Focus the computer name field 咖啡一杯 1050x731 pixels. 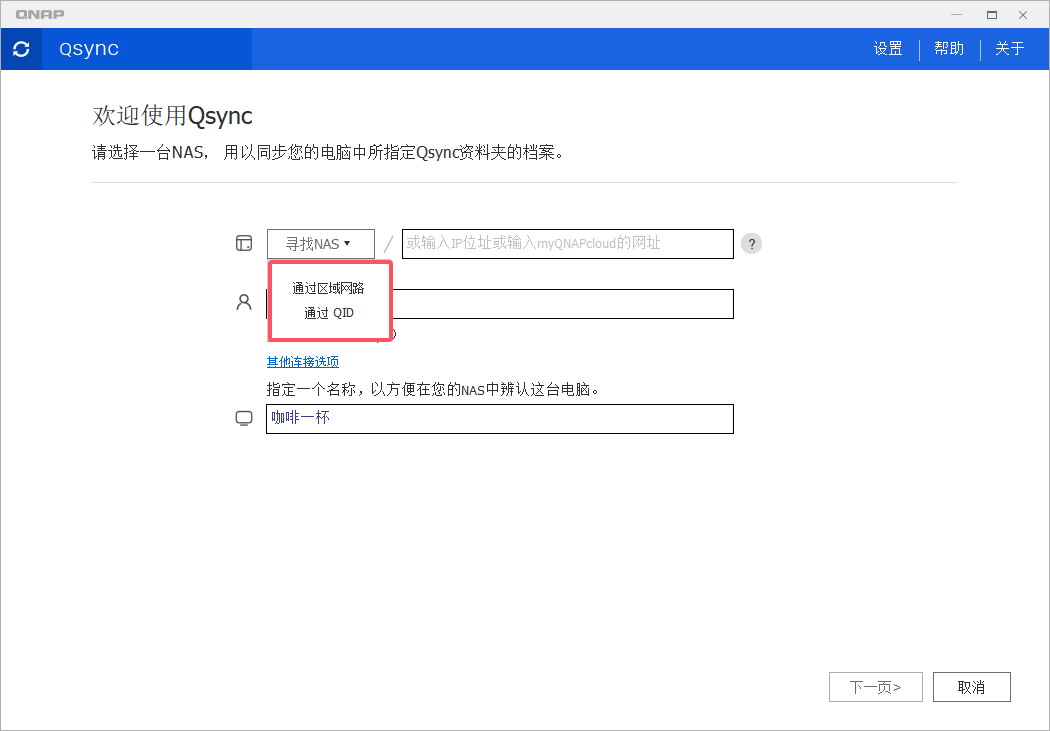[x=500, y=419]
